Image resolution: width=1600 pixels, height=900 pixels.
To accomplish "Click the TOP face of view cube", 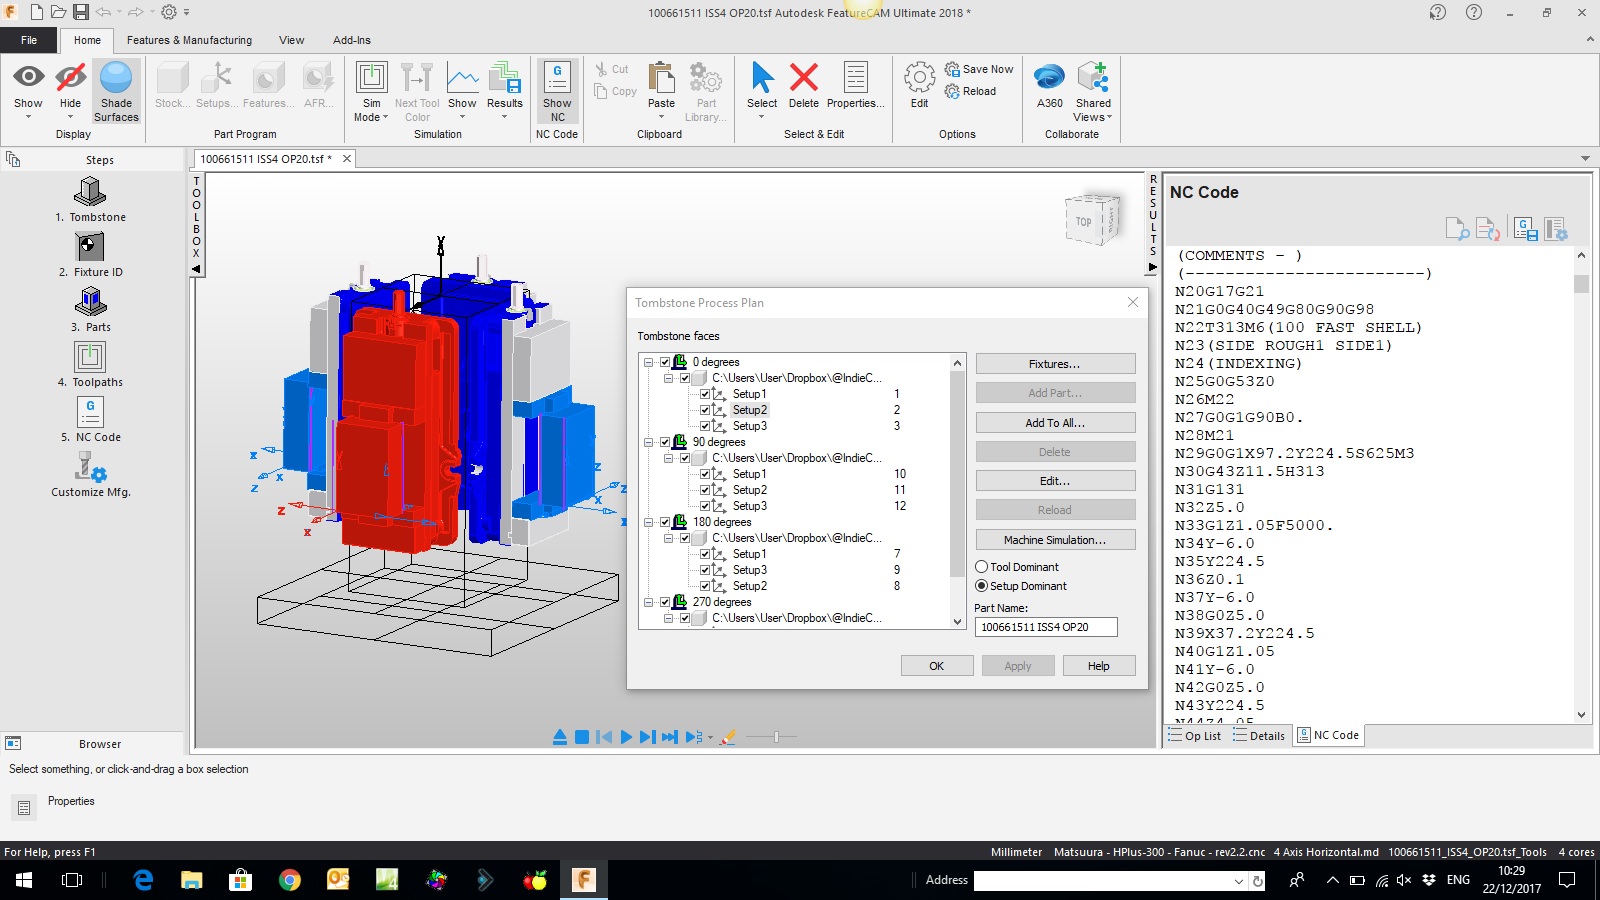I will [x=1084, y=222].
